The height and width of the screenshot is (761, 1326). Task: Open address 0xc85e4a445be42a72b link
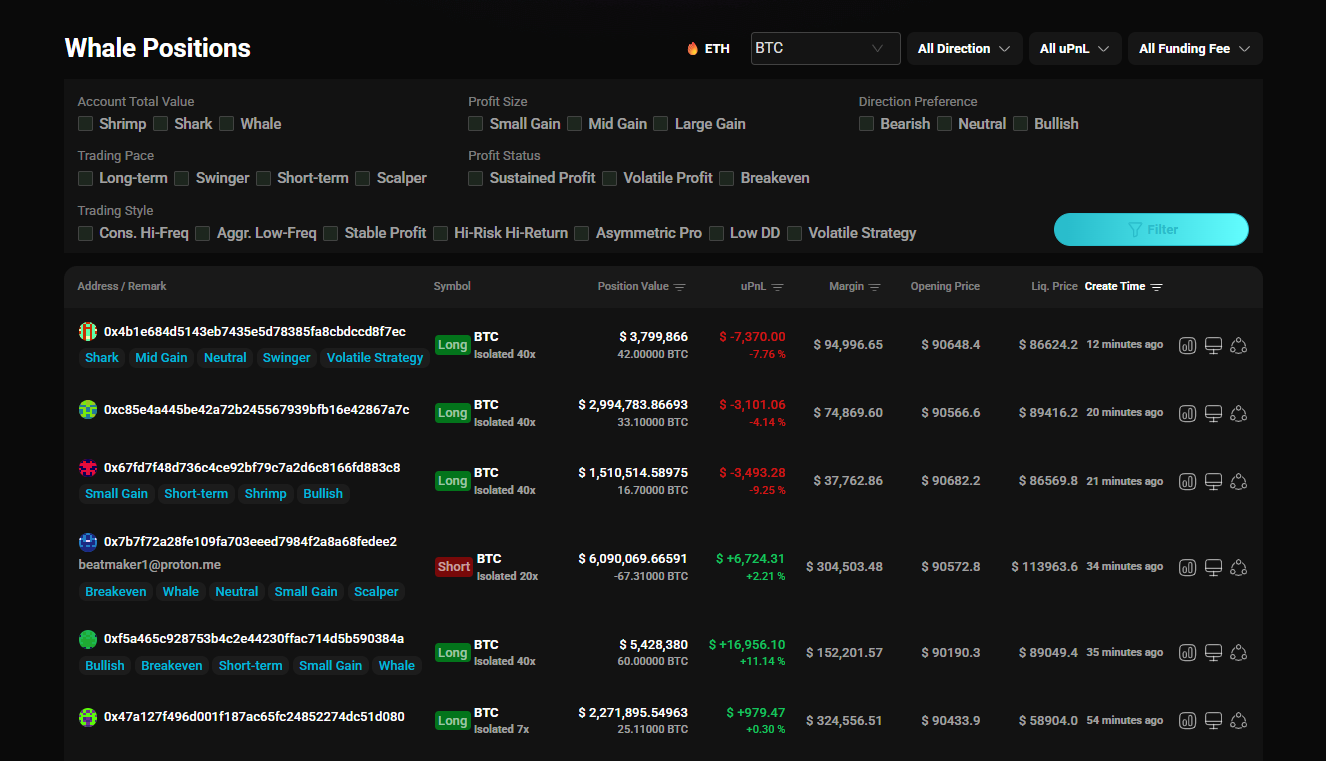click(x=256, y=409)
